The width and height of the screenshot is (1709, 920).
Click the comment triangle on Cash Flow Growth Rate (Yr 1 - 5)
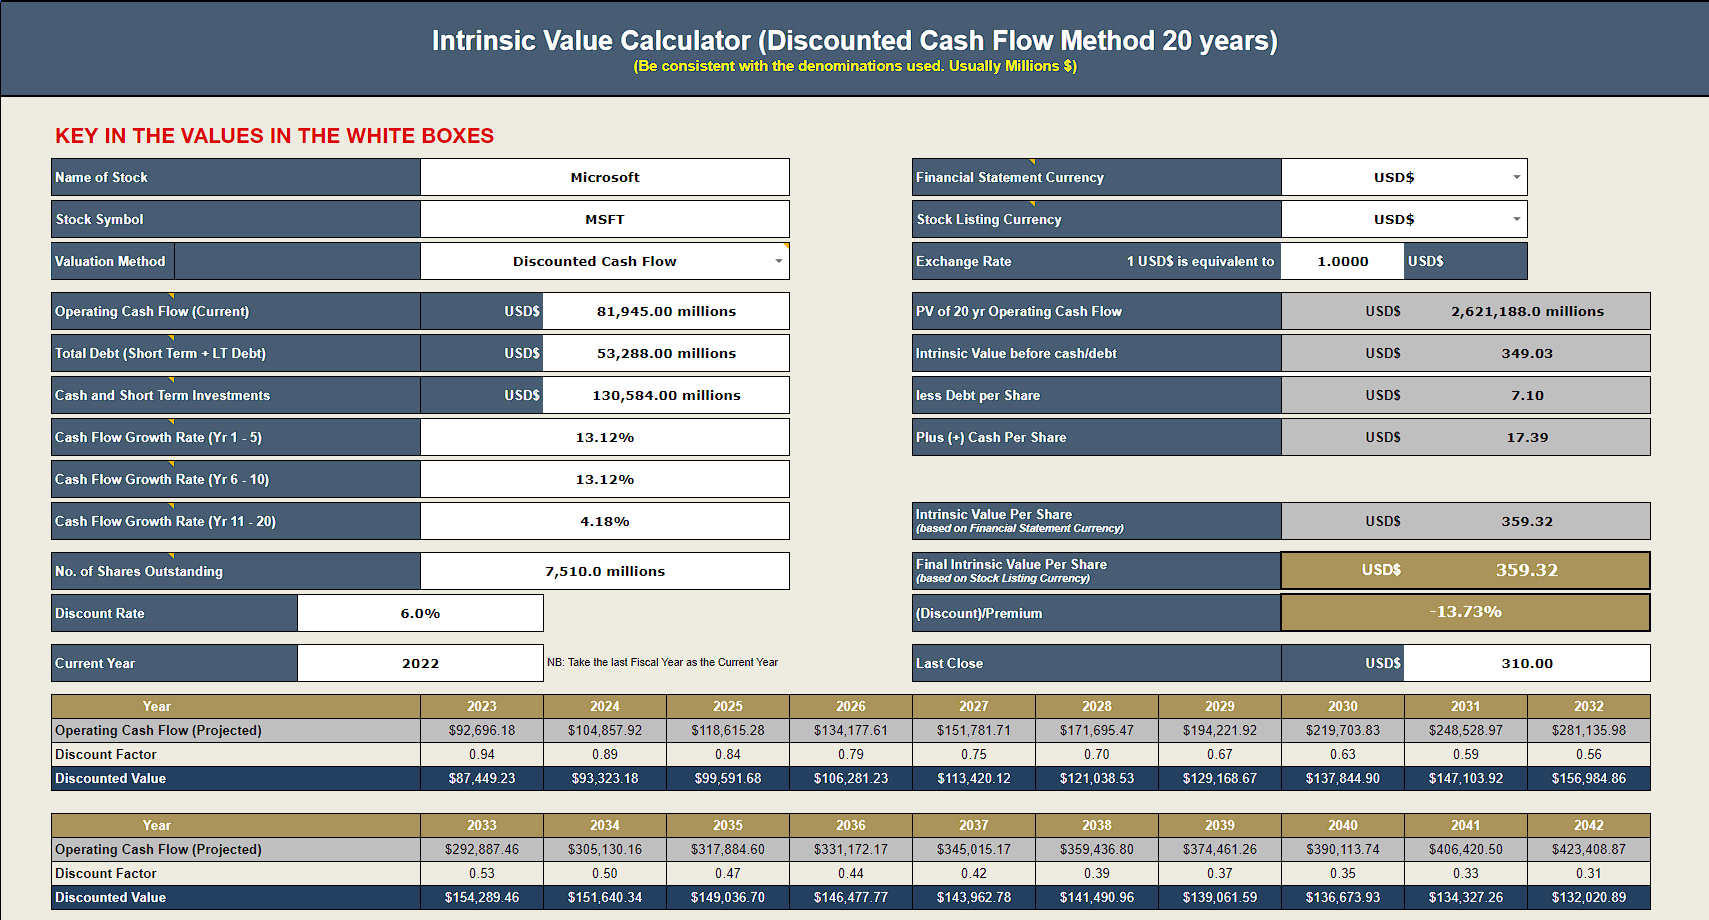point(171,421)
